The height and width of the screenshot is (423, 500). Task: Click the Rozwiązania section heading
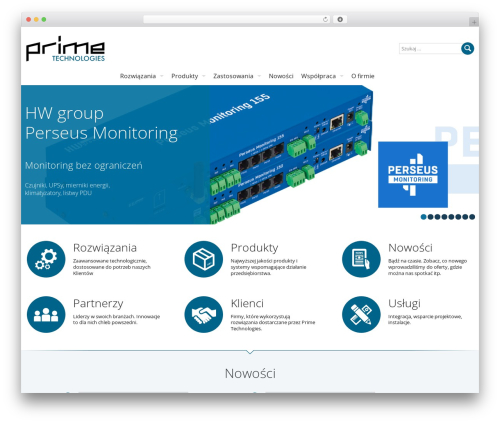tap(105, 248)
